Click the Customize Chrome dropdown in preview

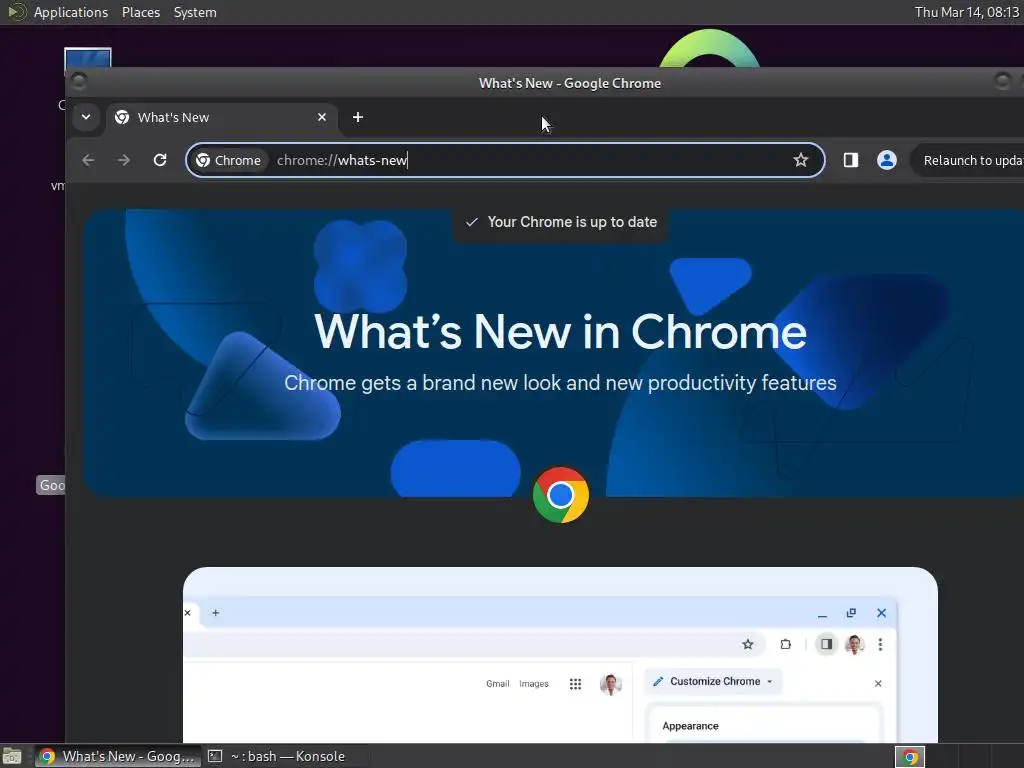click(714, 681)
